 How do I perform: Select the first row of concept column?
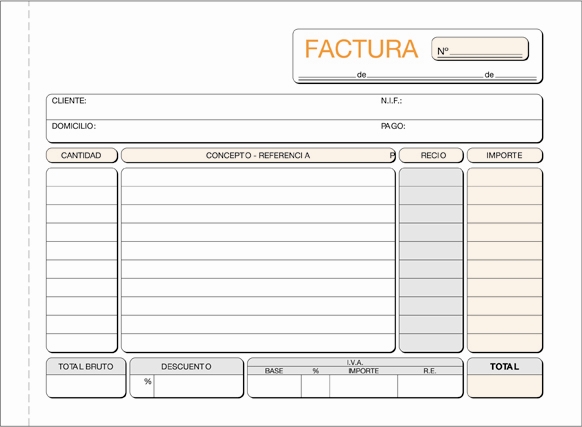(258, 177)
